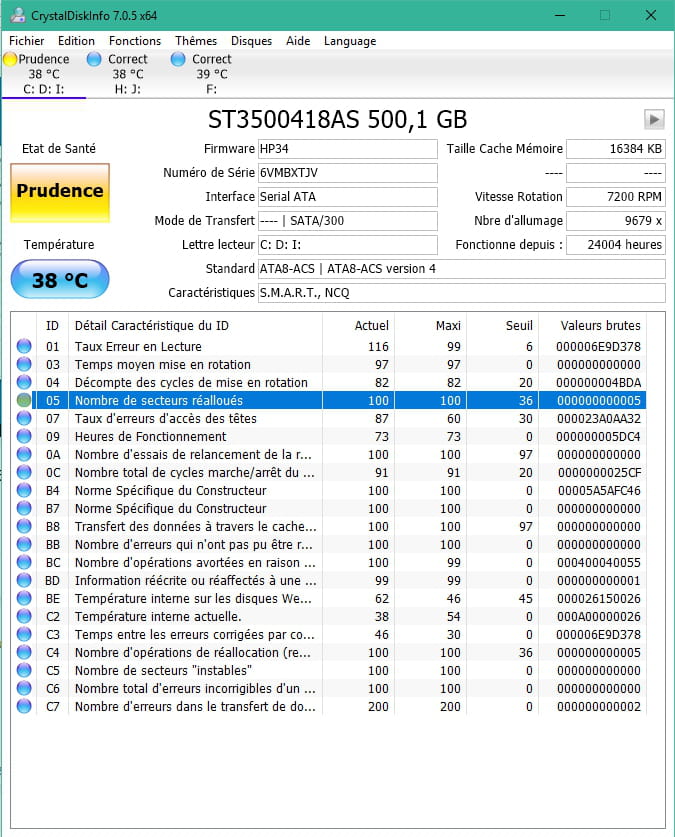Select the blue status orb for disk H: J:

tap(94, 59)
